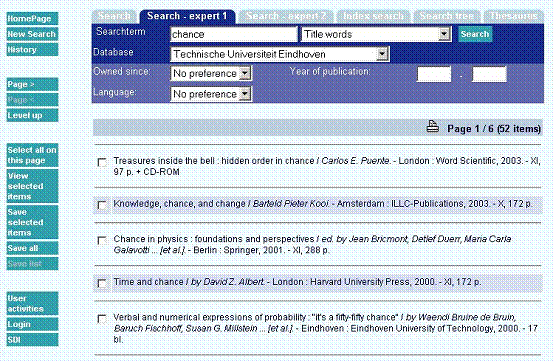Image resolution: width=554 pixels, height=362 pixels.
Task: Go to the Index search tab
Action: coord(373,17)
